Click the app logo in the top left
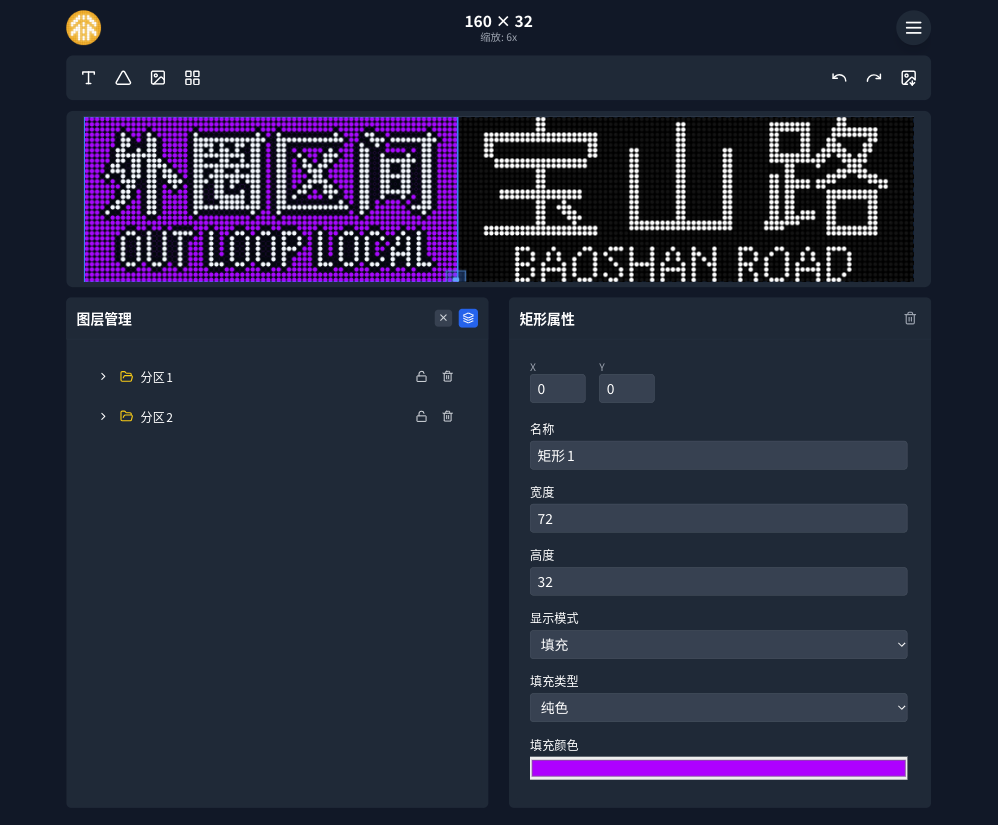The width and height of the screenshot is (998, 825). tap(83, 27)
